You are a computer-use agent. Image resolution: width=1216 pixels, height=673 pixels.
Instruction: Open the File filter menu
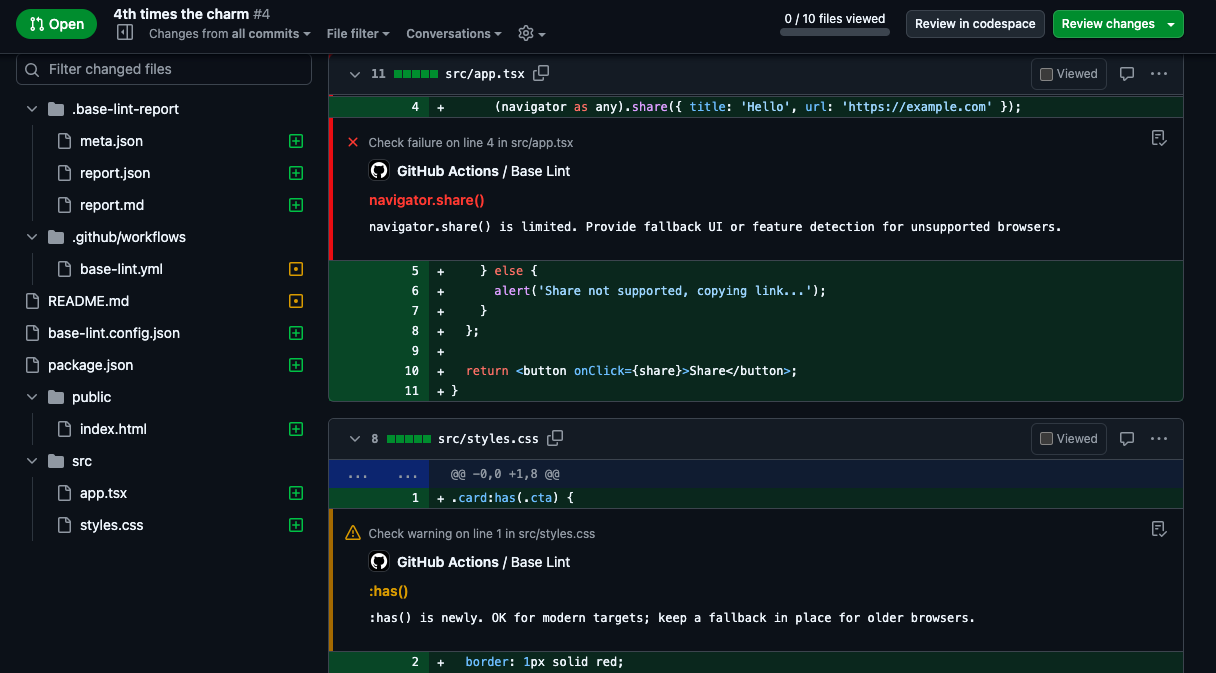[358, 34]
